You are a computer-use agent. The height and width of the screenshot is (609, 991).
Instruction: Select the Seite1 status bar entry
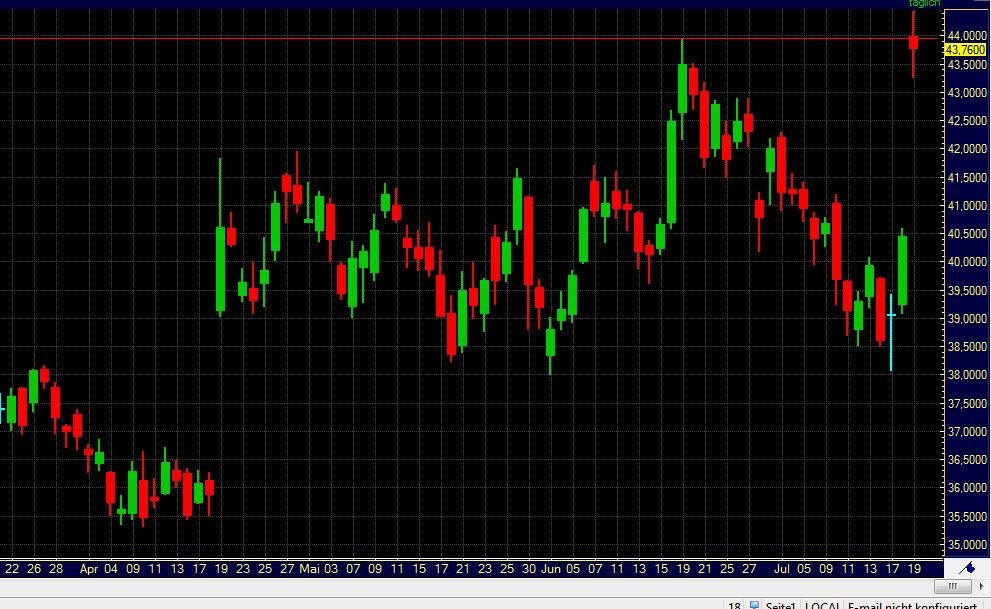(781, 605)
